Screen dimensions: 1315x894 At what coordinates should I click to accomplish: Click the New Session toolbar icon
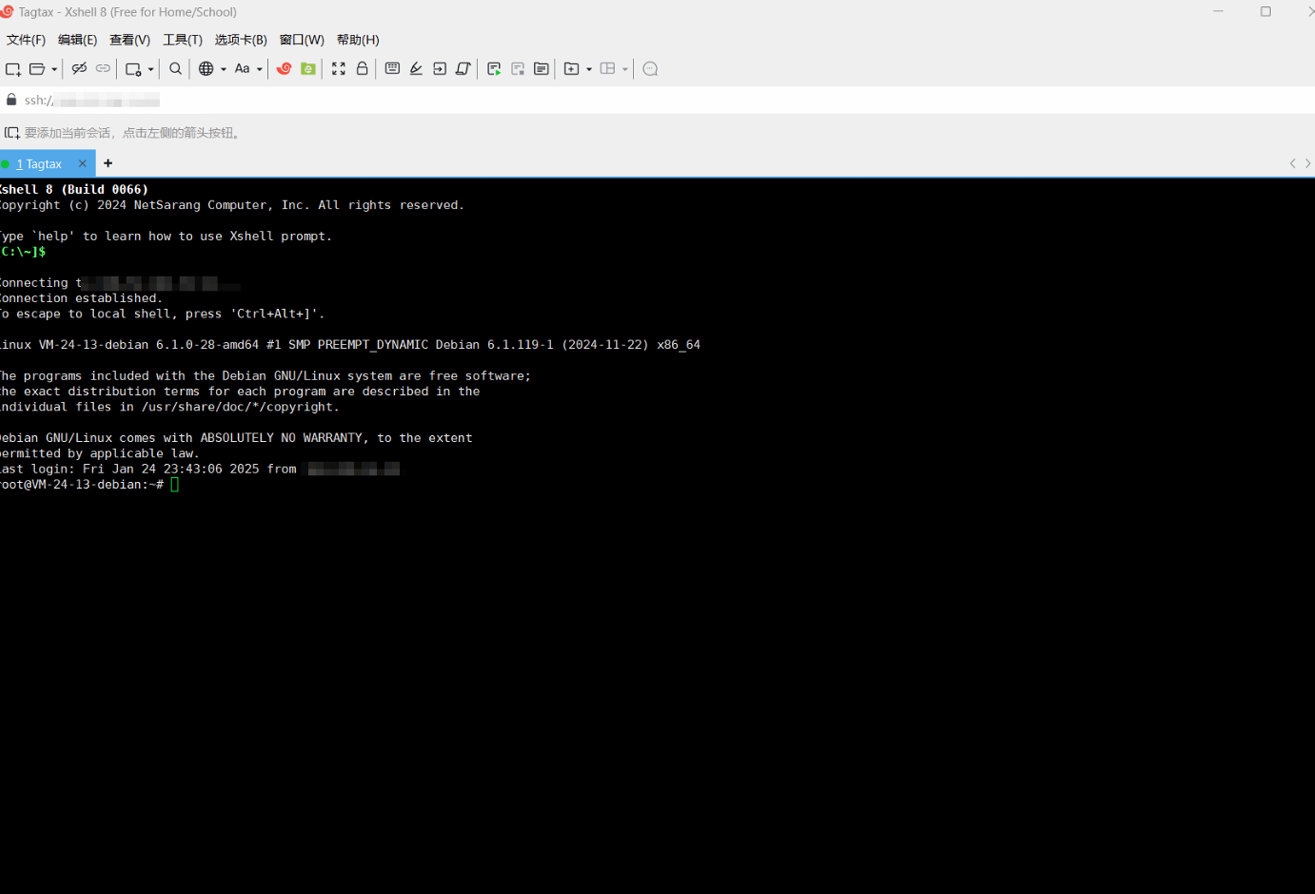point(13,69)
